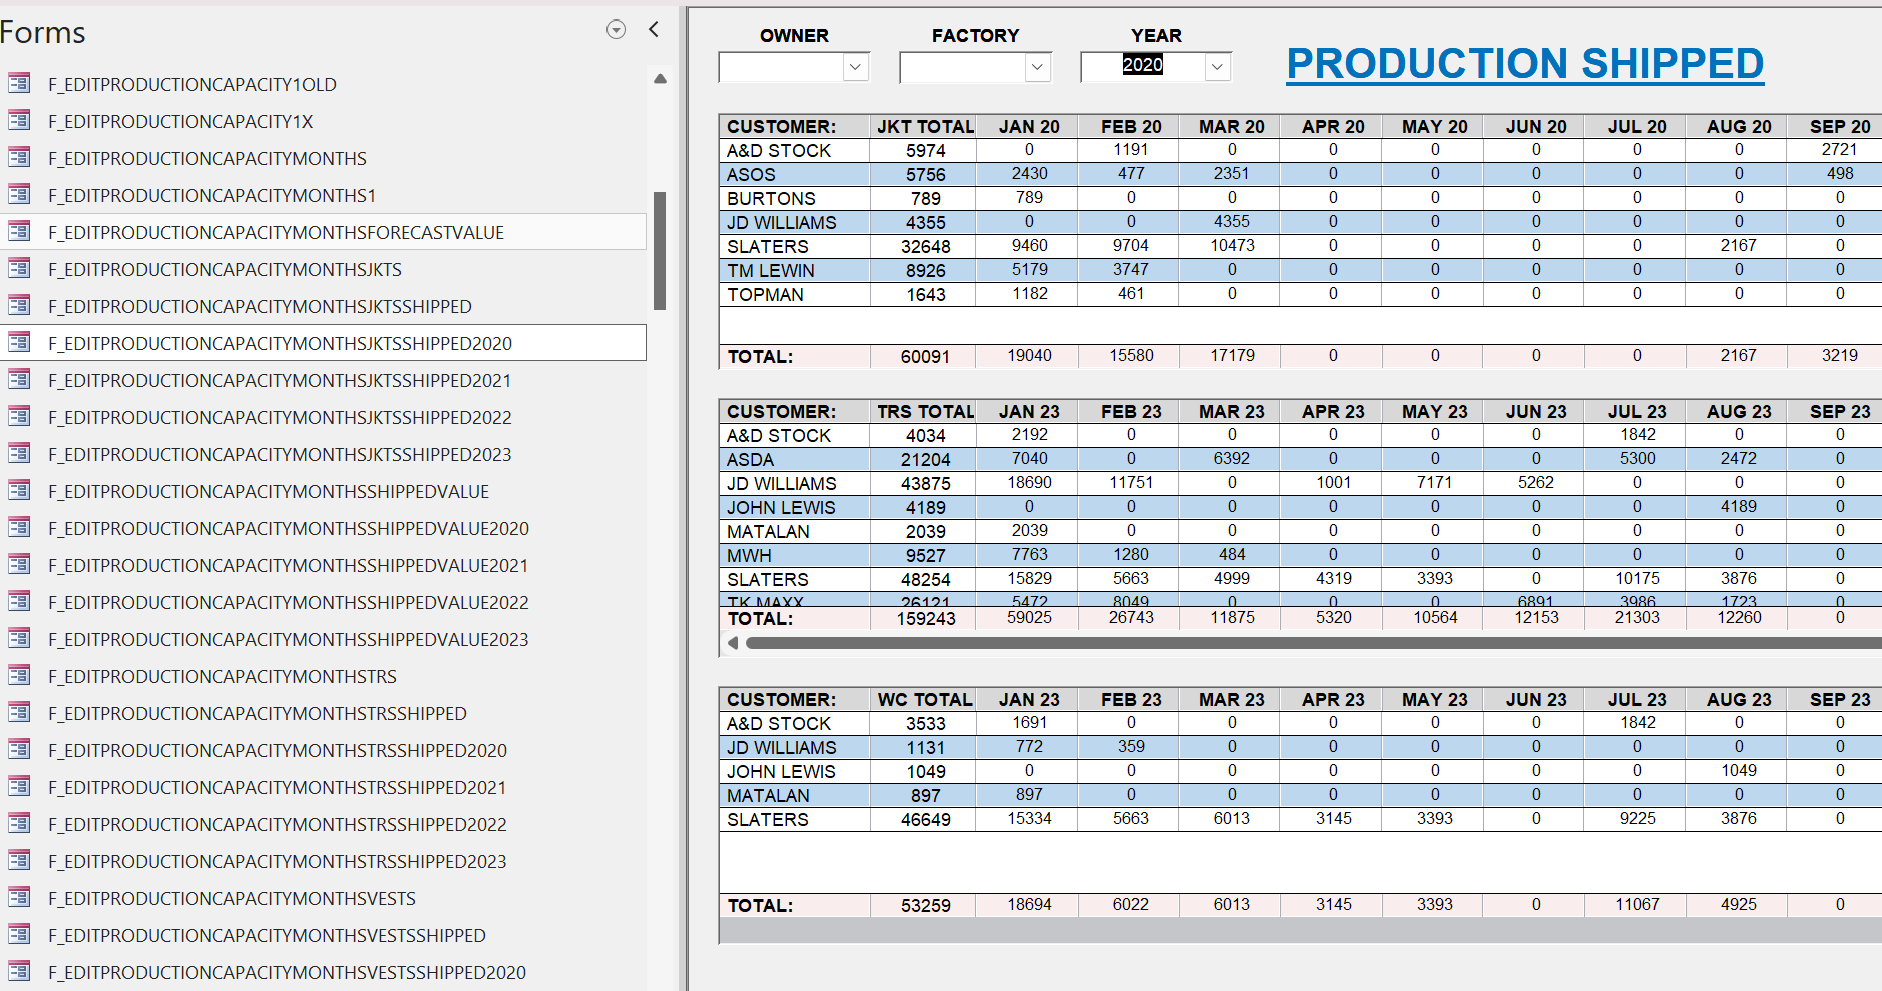This screenshot has width=1882, height=991.
Task: Open the Forms navigation pane options menu
Action: click(616, 30)
